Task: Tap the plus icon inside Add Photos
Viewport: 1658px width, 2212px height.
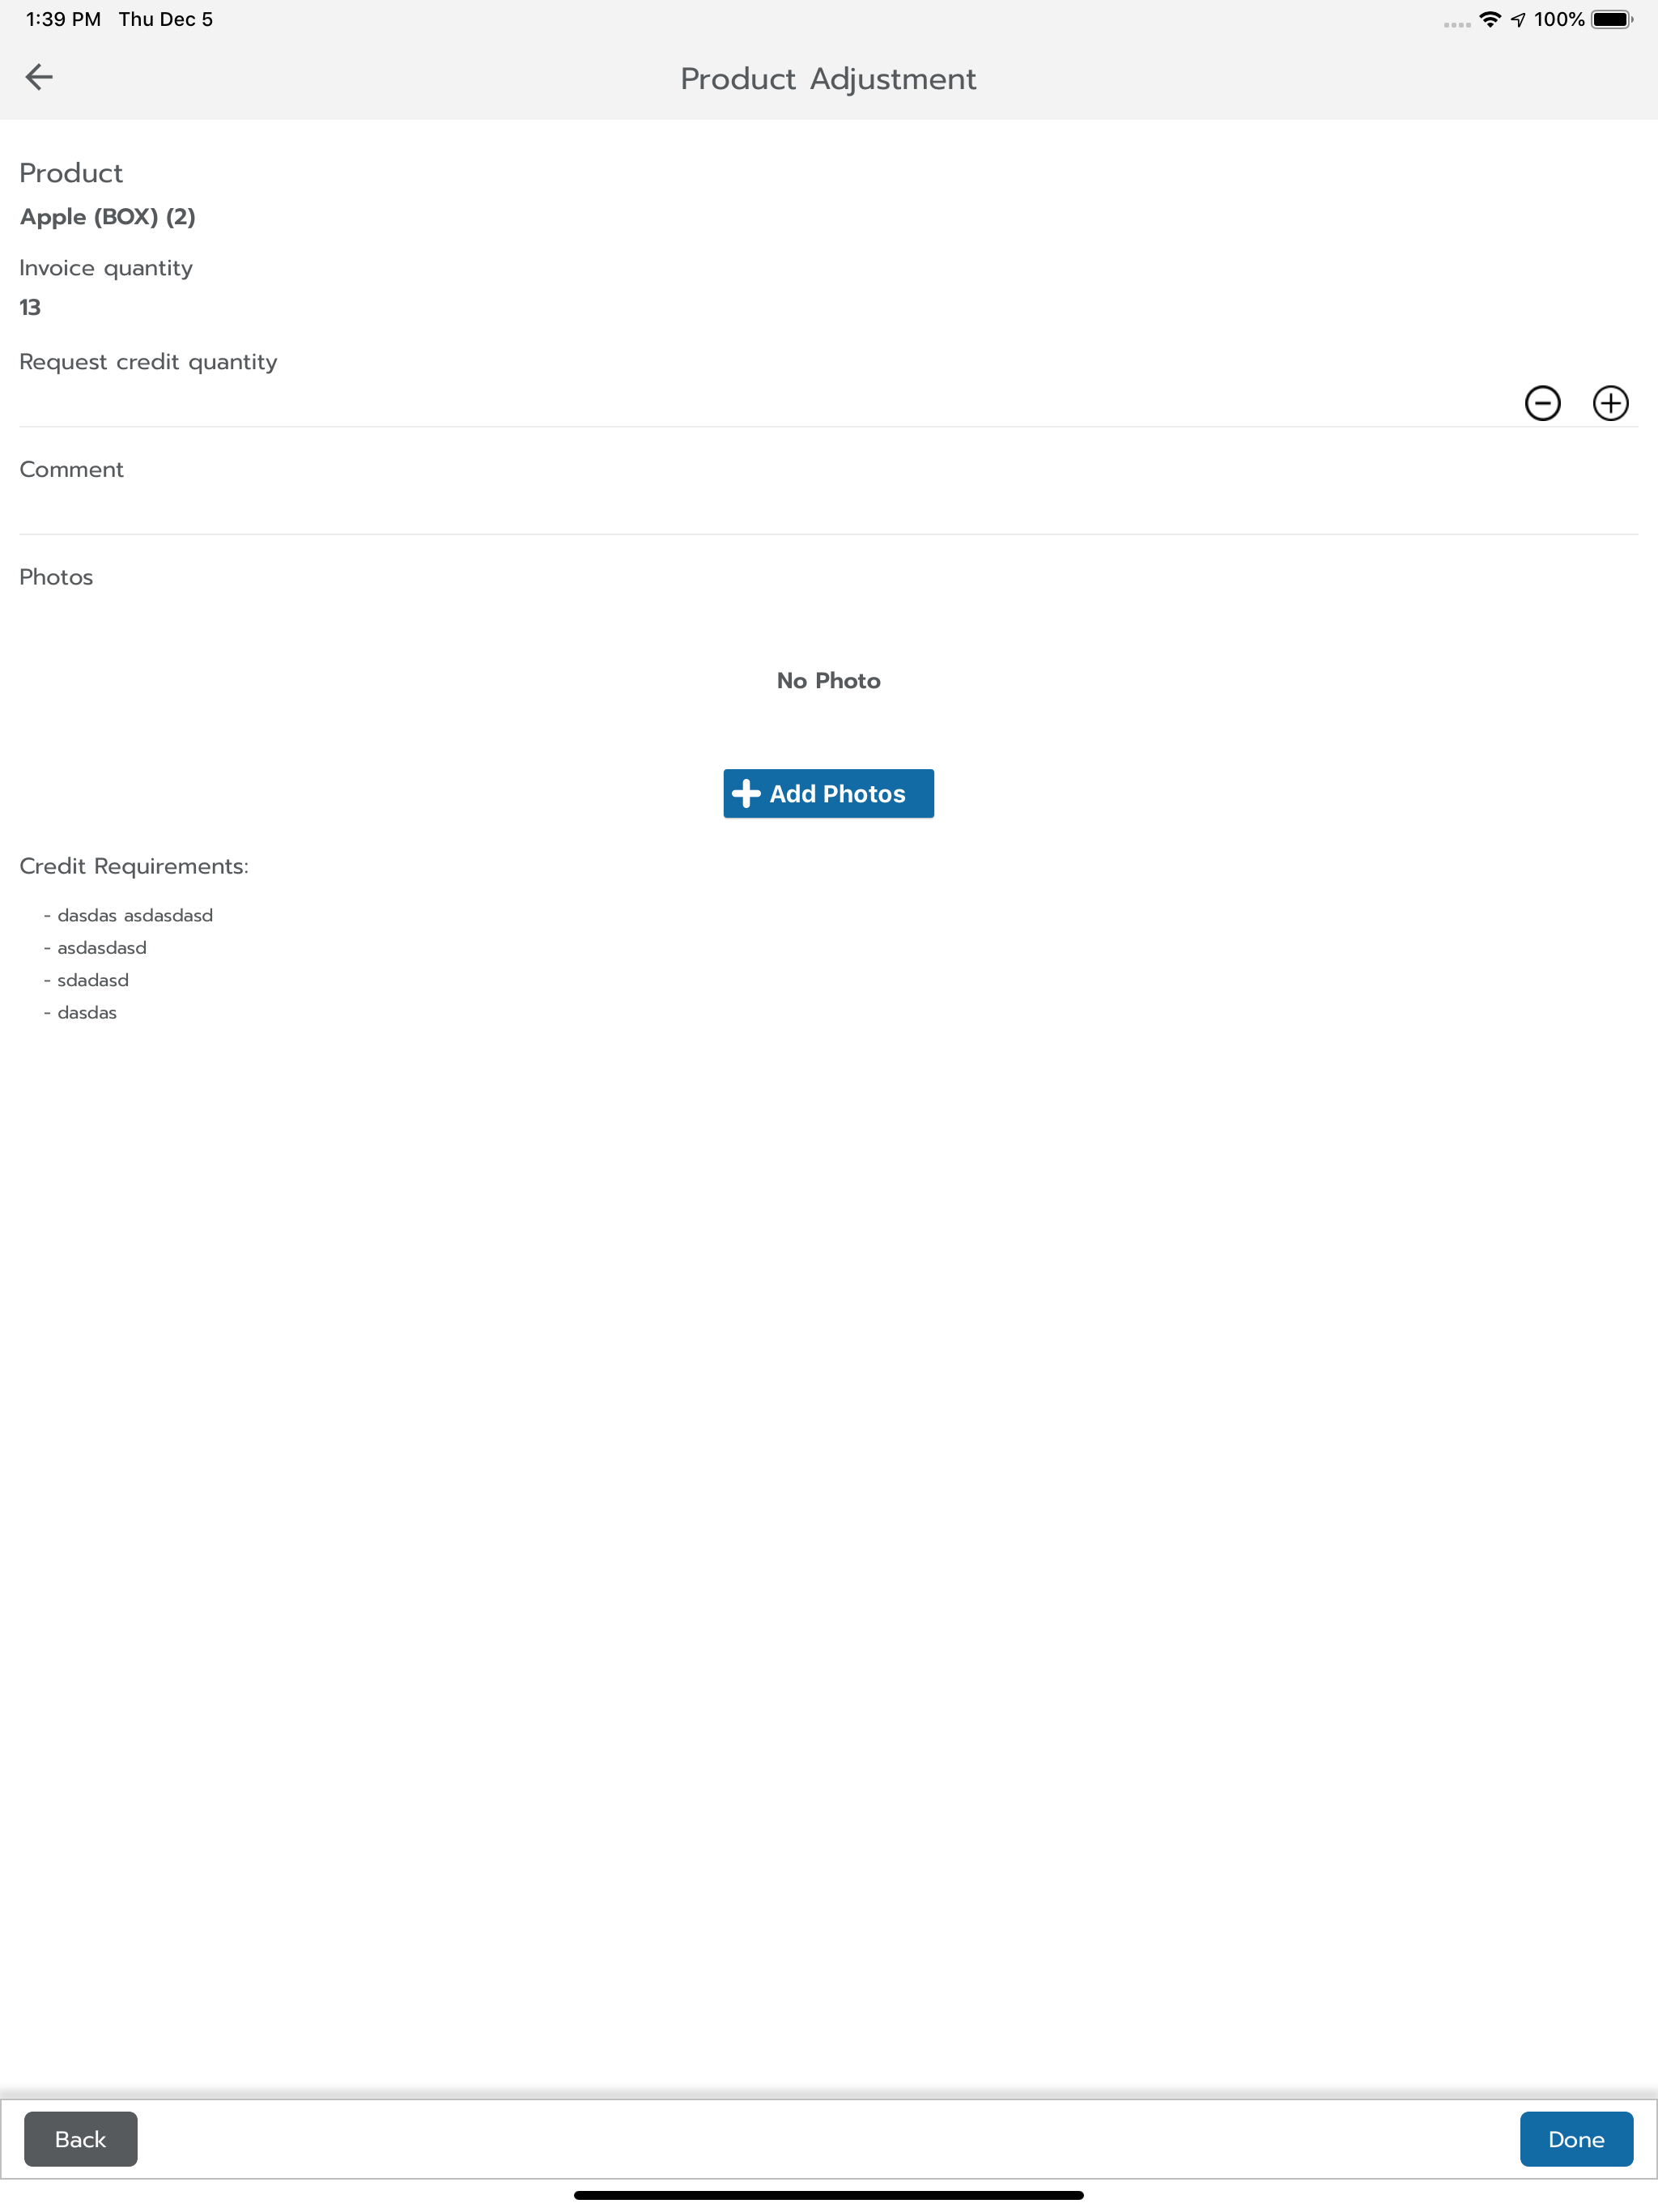Action: coord(746,793)
